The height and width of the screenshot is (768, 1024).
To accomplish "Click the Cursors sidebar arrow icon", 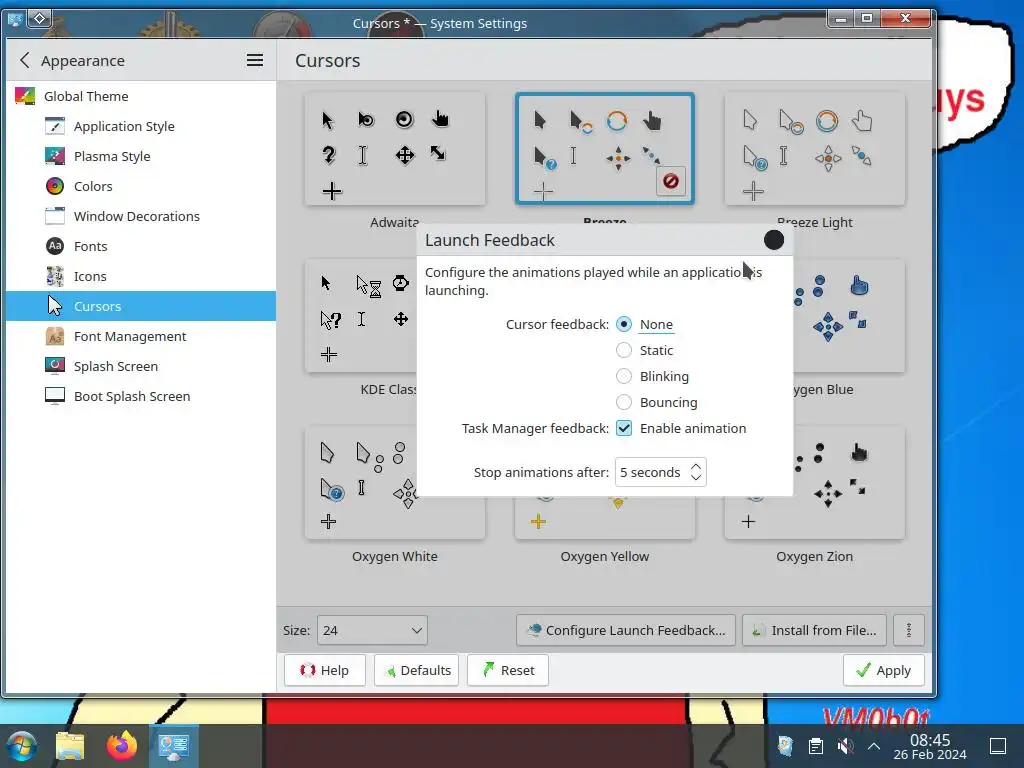I will coord(55,306).
